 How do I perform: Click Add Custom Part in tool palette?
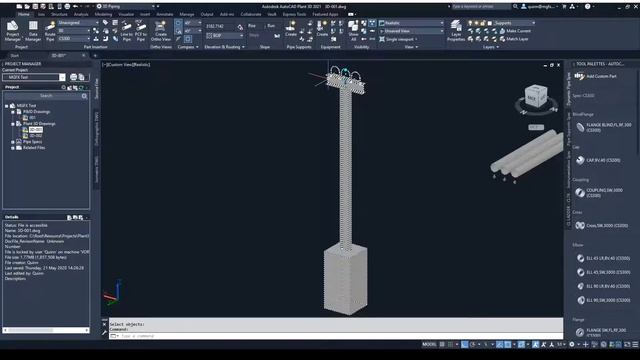click(596, 76)
